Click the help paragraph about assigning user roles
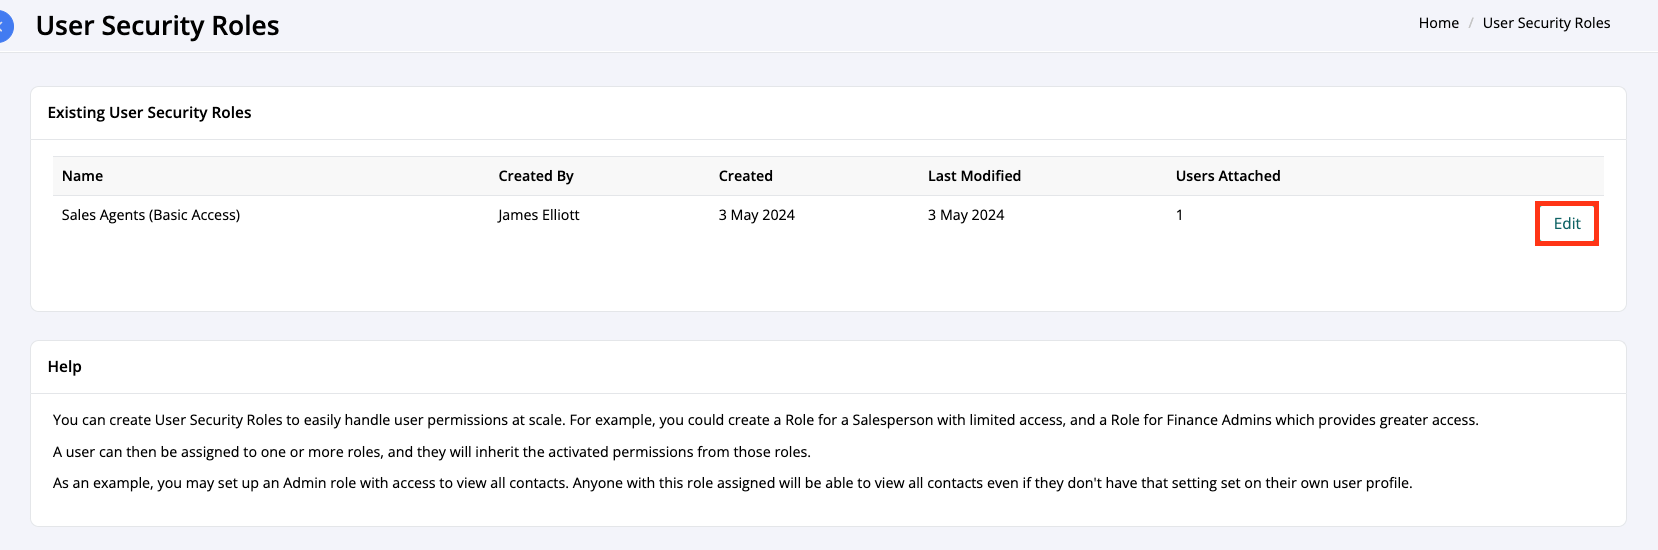This screenshot has width=1658, height=550. point(431,452)
